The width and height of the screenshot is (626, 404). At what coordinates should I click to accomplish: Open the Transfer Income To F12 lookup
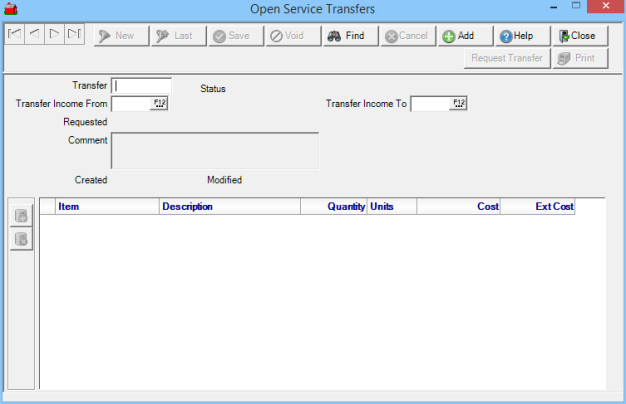tap(459, 103)
